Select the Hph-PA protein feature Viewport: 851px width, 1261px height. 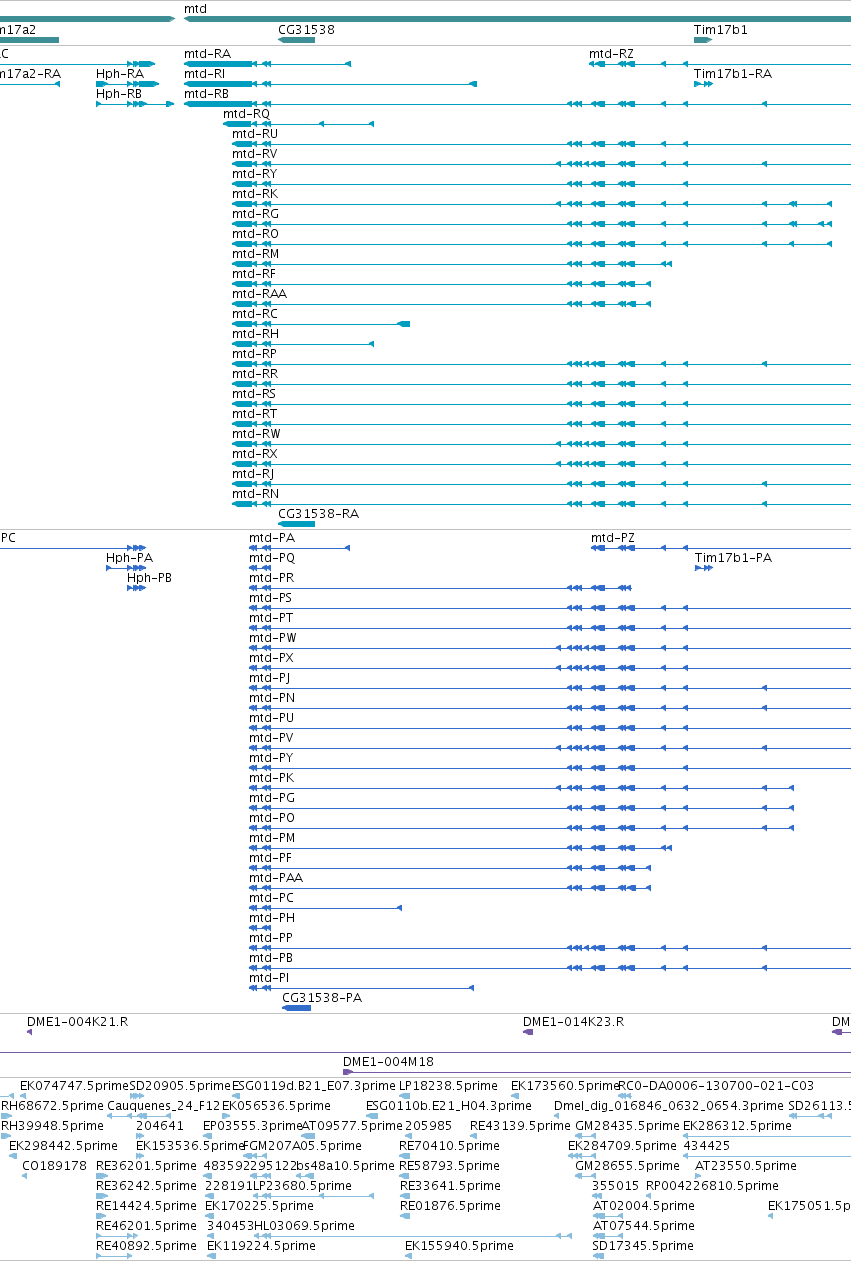click(x=129, y=557)
